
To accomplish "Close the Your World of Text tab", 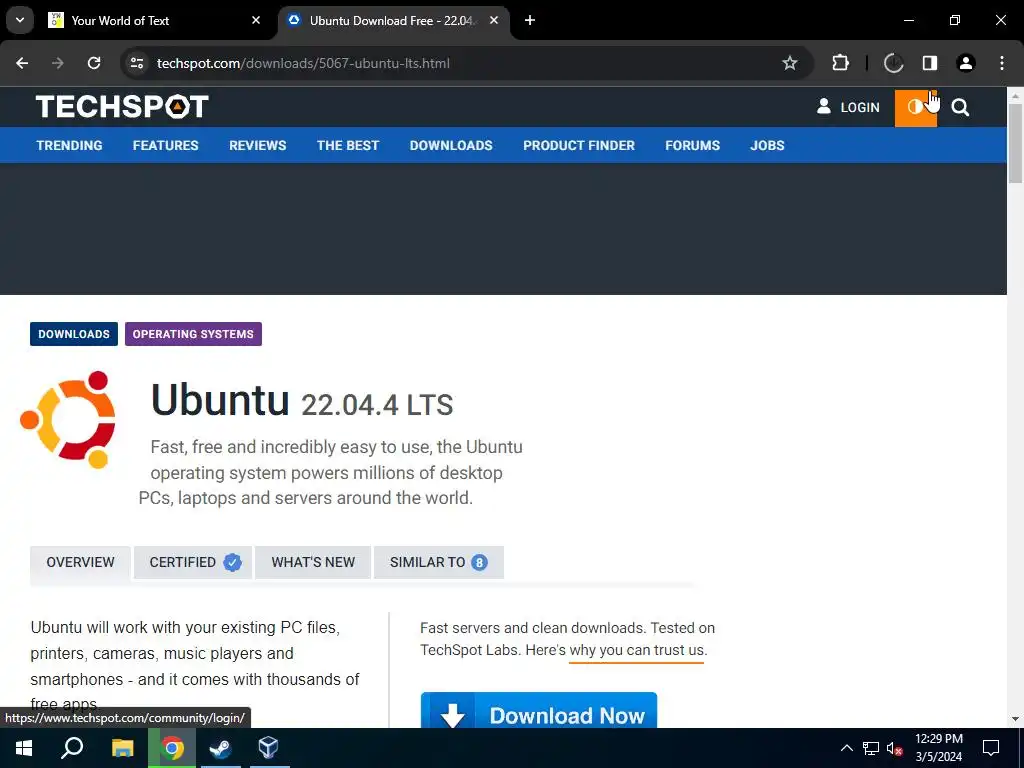I will 256,20.
